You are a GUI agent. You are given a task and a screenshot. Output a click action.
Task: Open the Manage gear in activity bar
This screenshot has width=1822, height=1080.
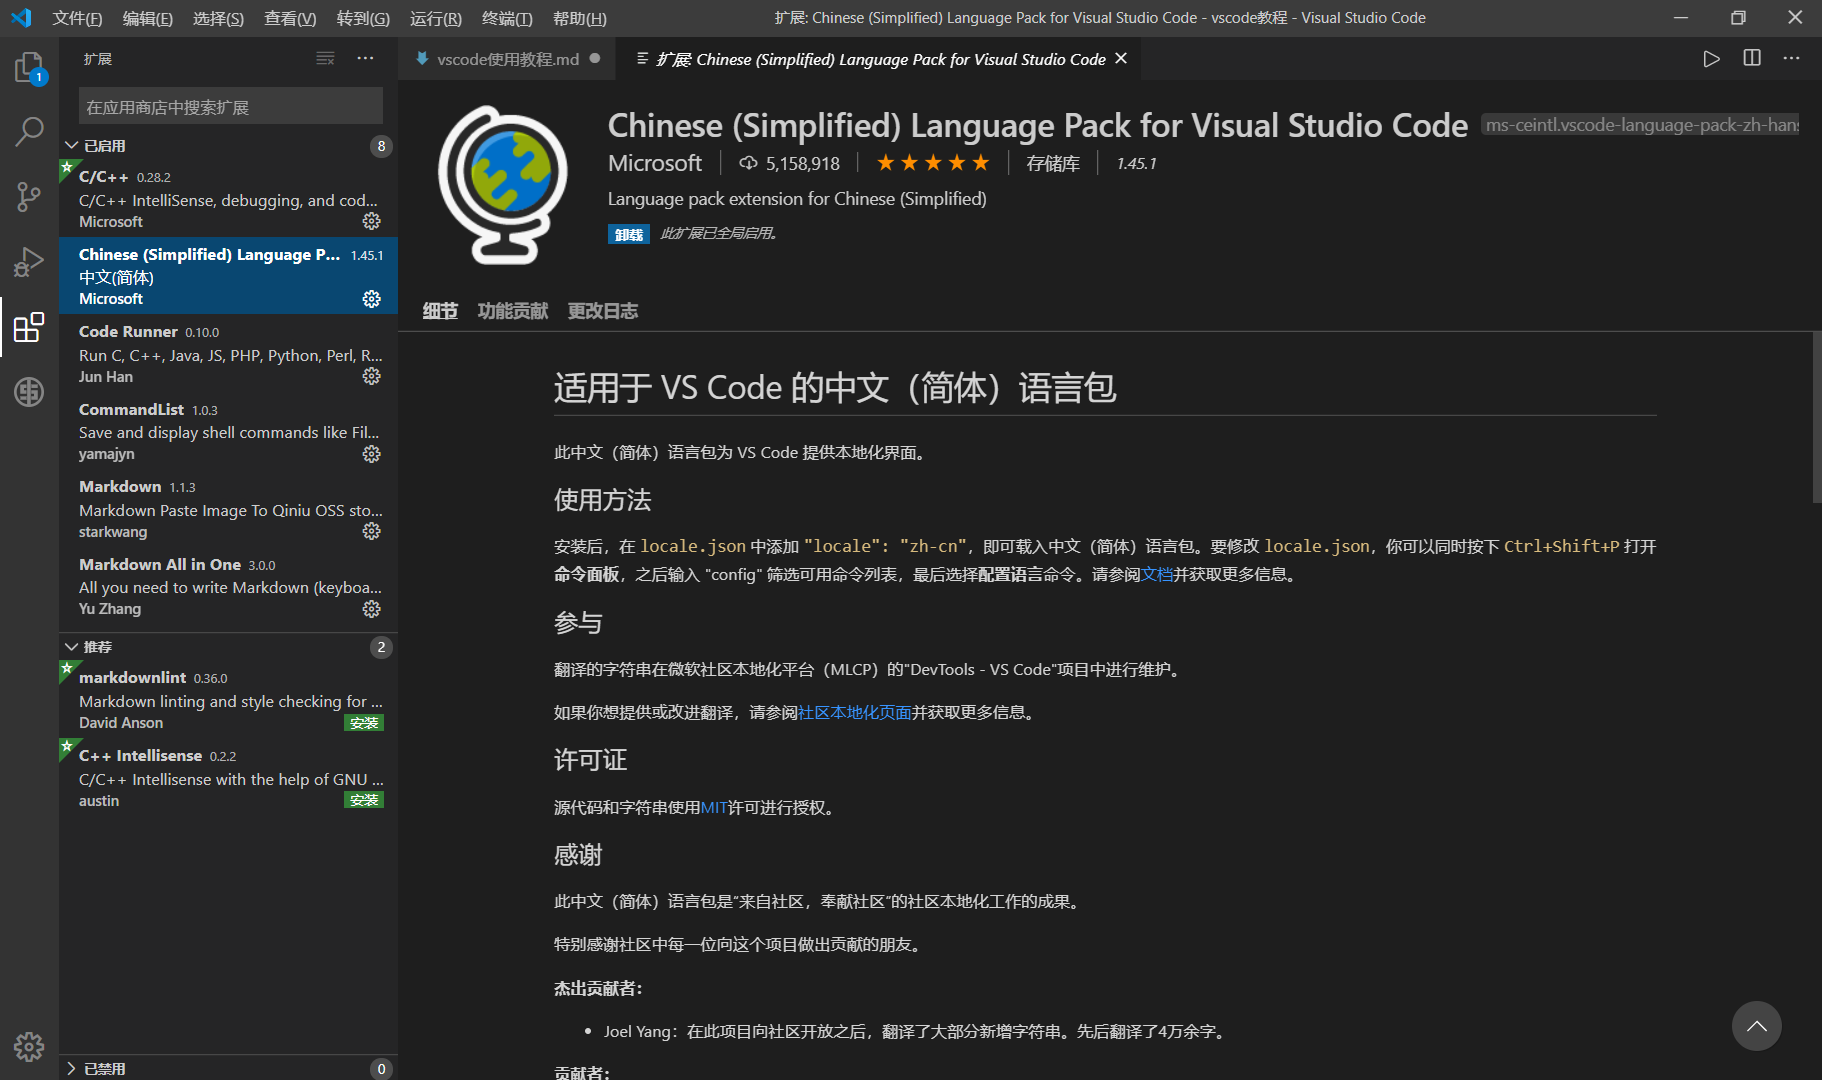click(29, 1046)
